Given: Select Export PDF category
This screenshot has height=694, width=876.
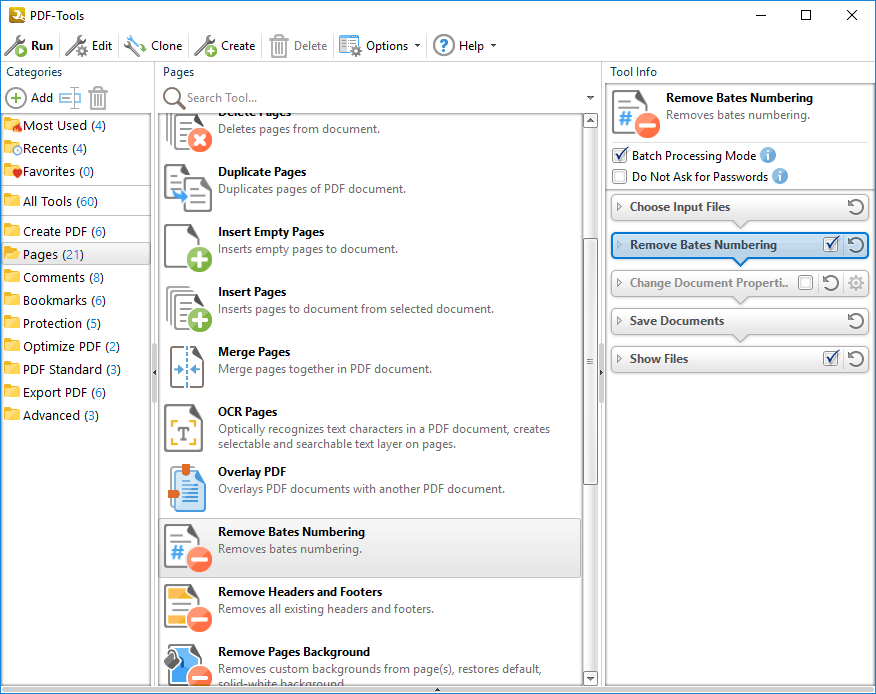Looking at the screenshot, I should click(75, 392).
